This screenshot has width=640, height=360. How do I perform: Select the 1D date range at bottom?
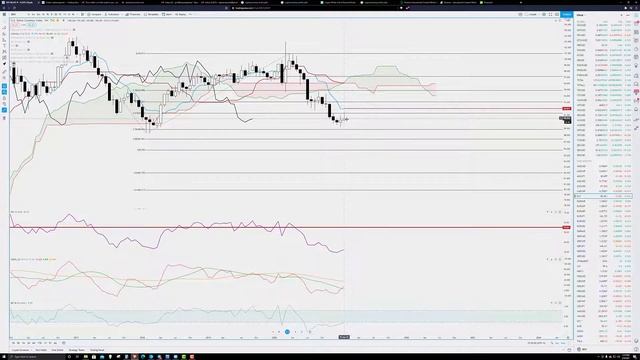click(x=13, y=343)
